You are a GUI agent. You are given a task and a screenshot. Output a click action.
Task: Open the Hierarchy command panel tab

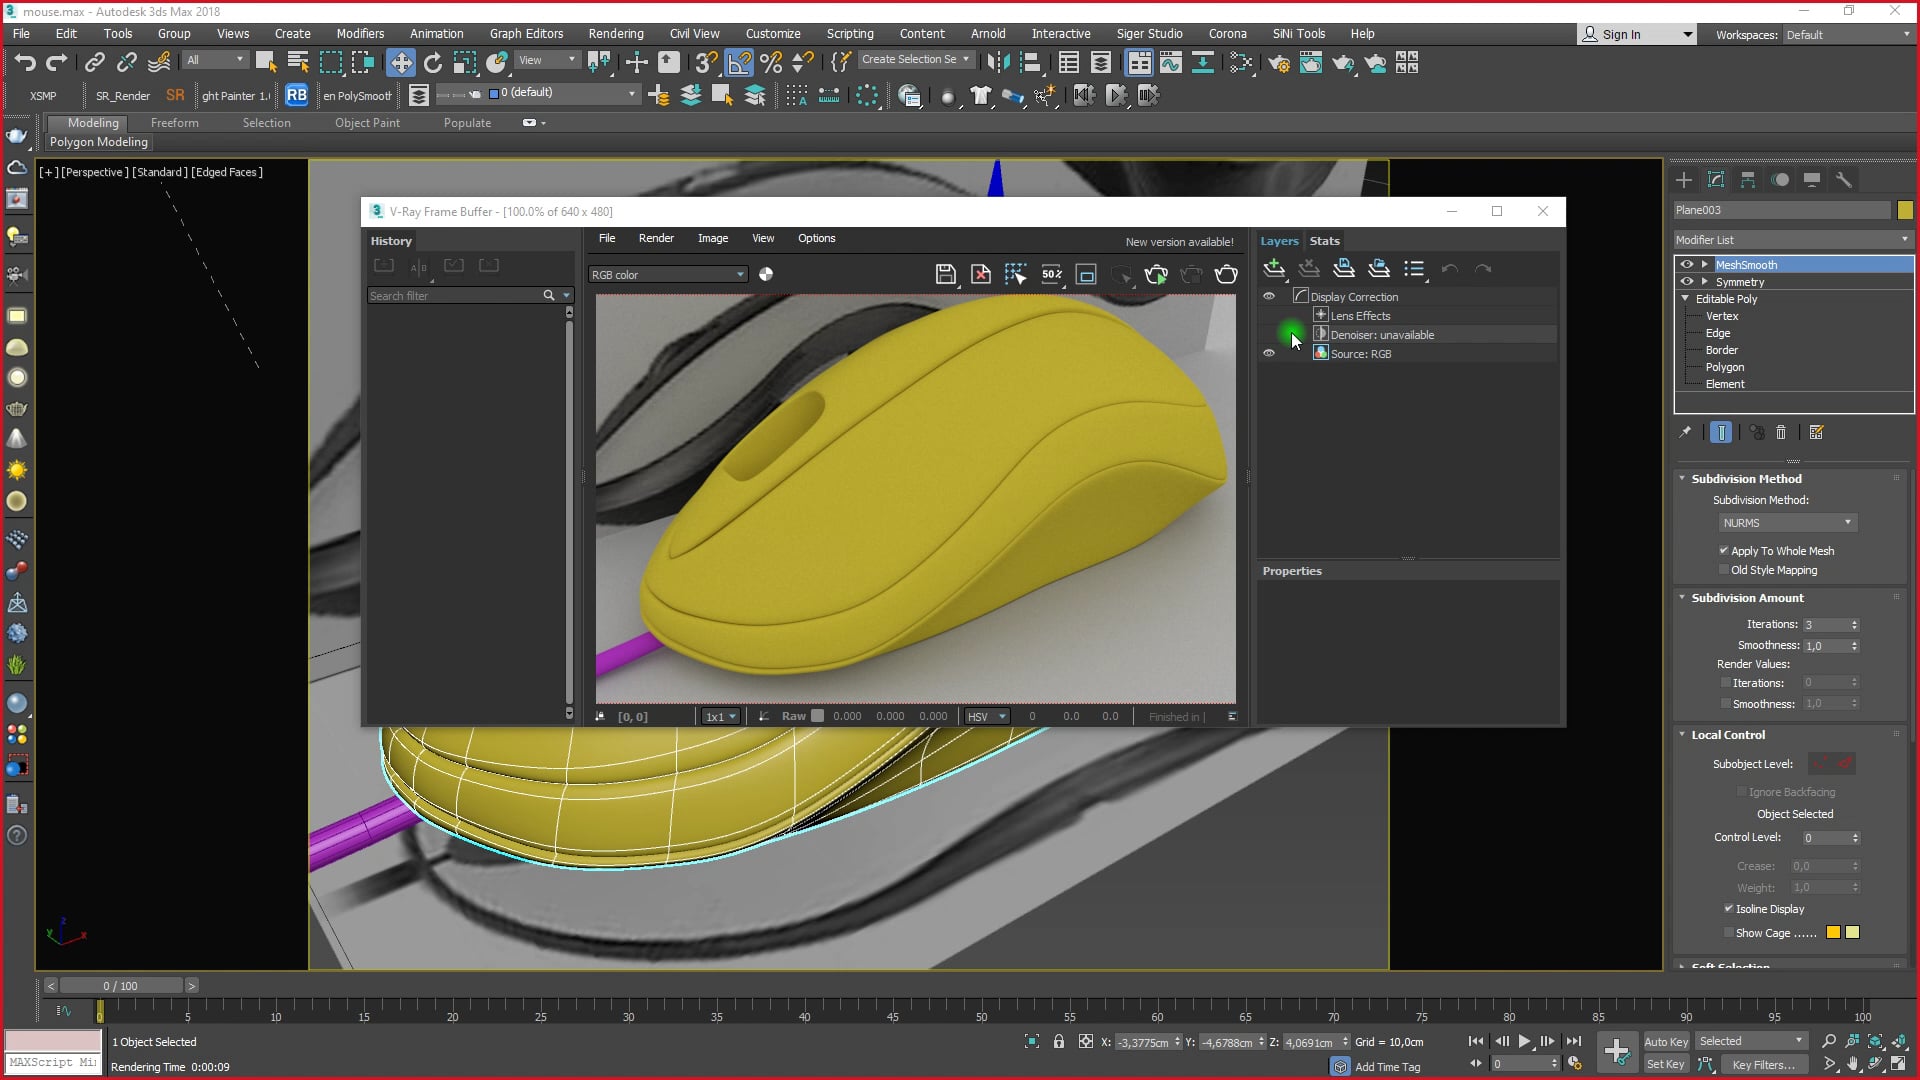1748,180
